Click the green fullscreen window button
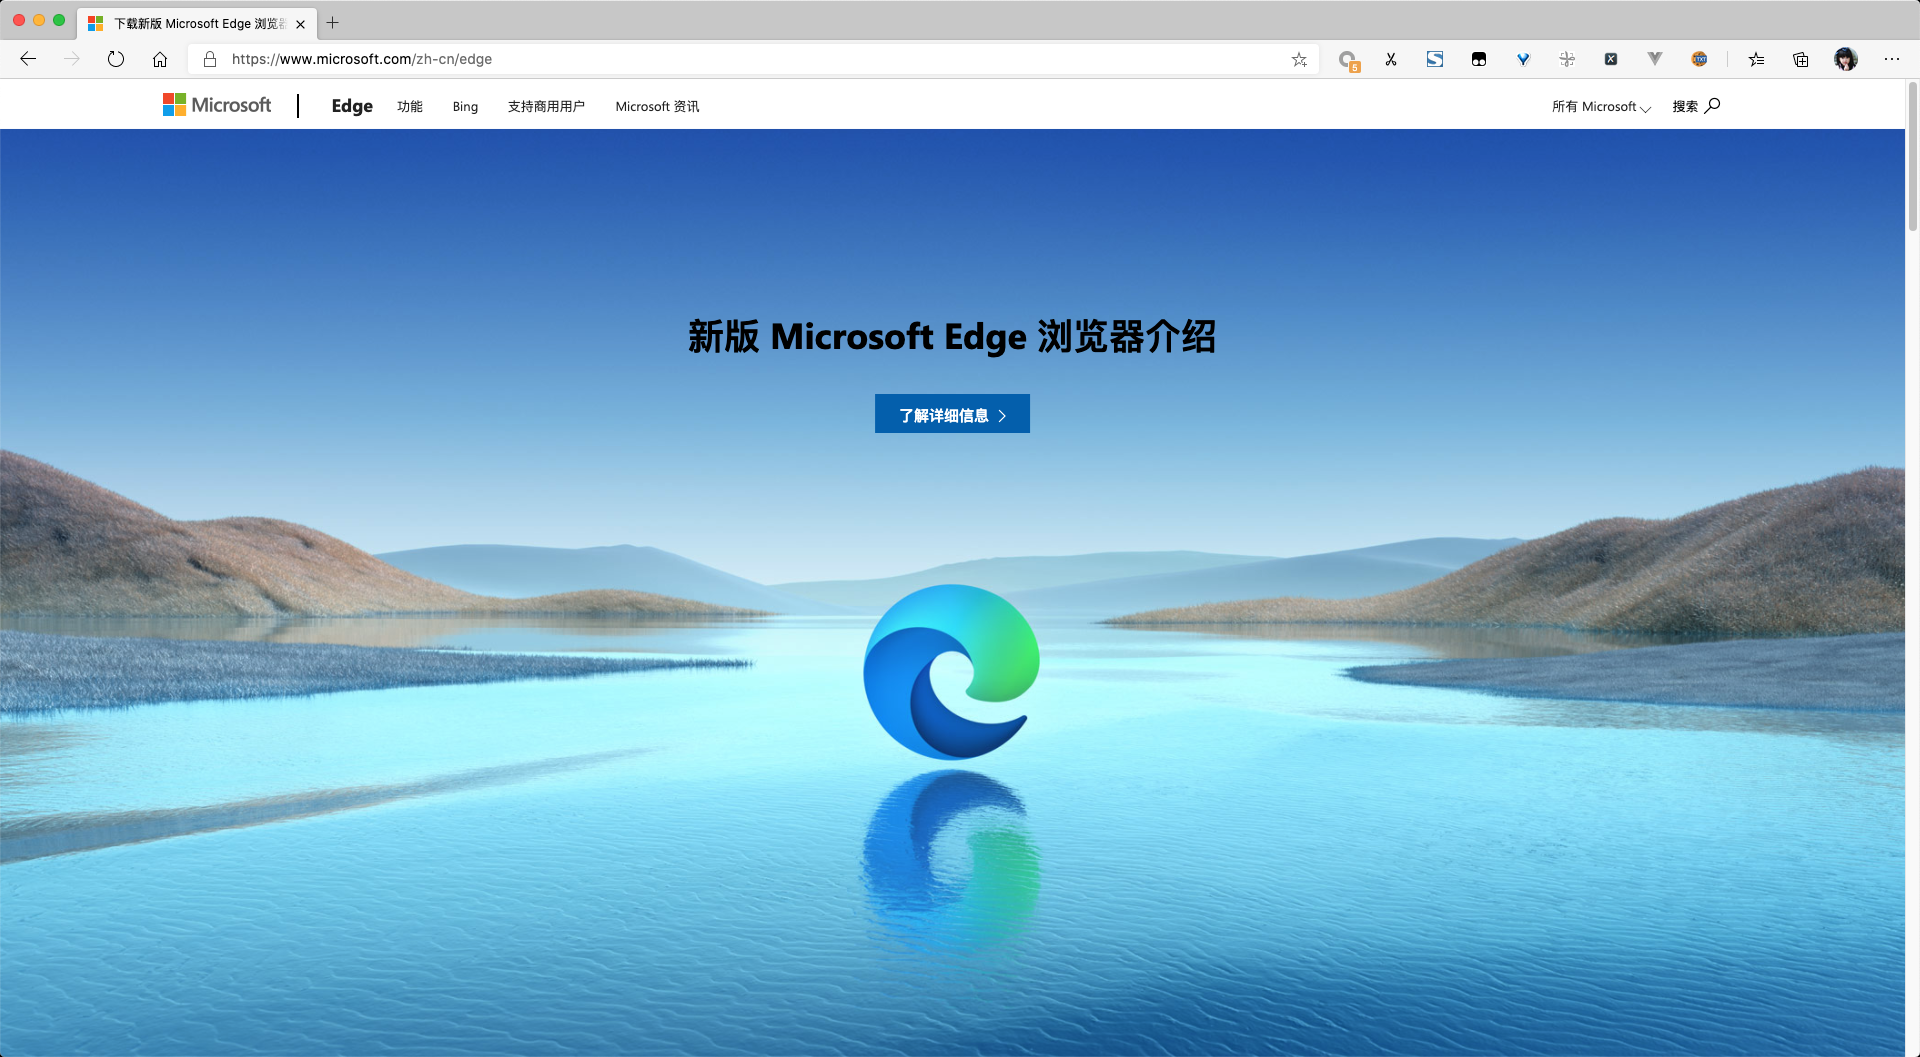 click(59, 20)
